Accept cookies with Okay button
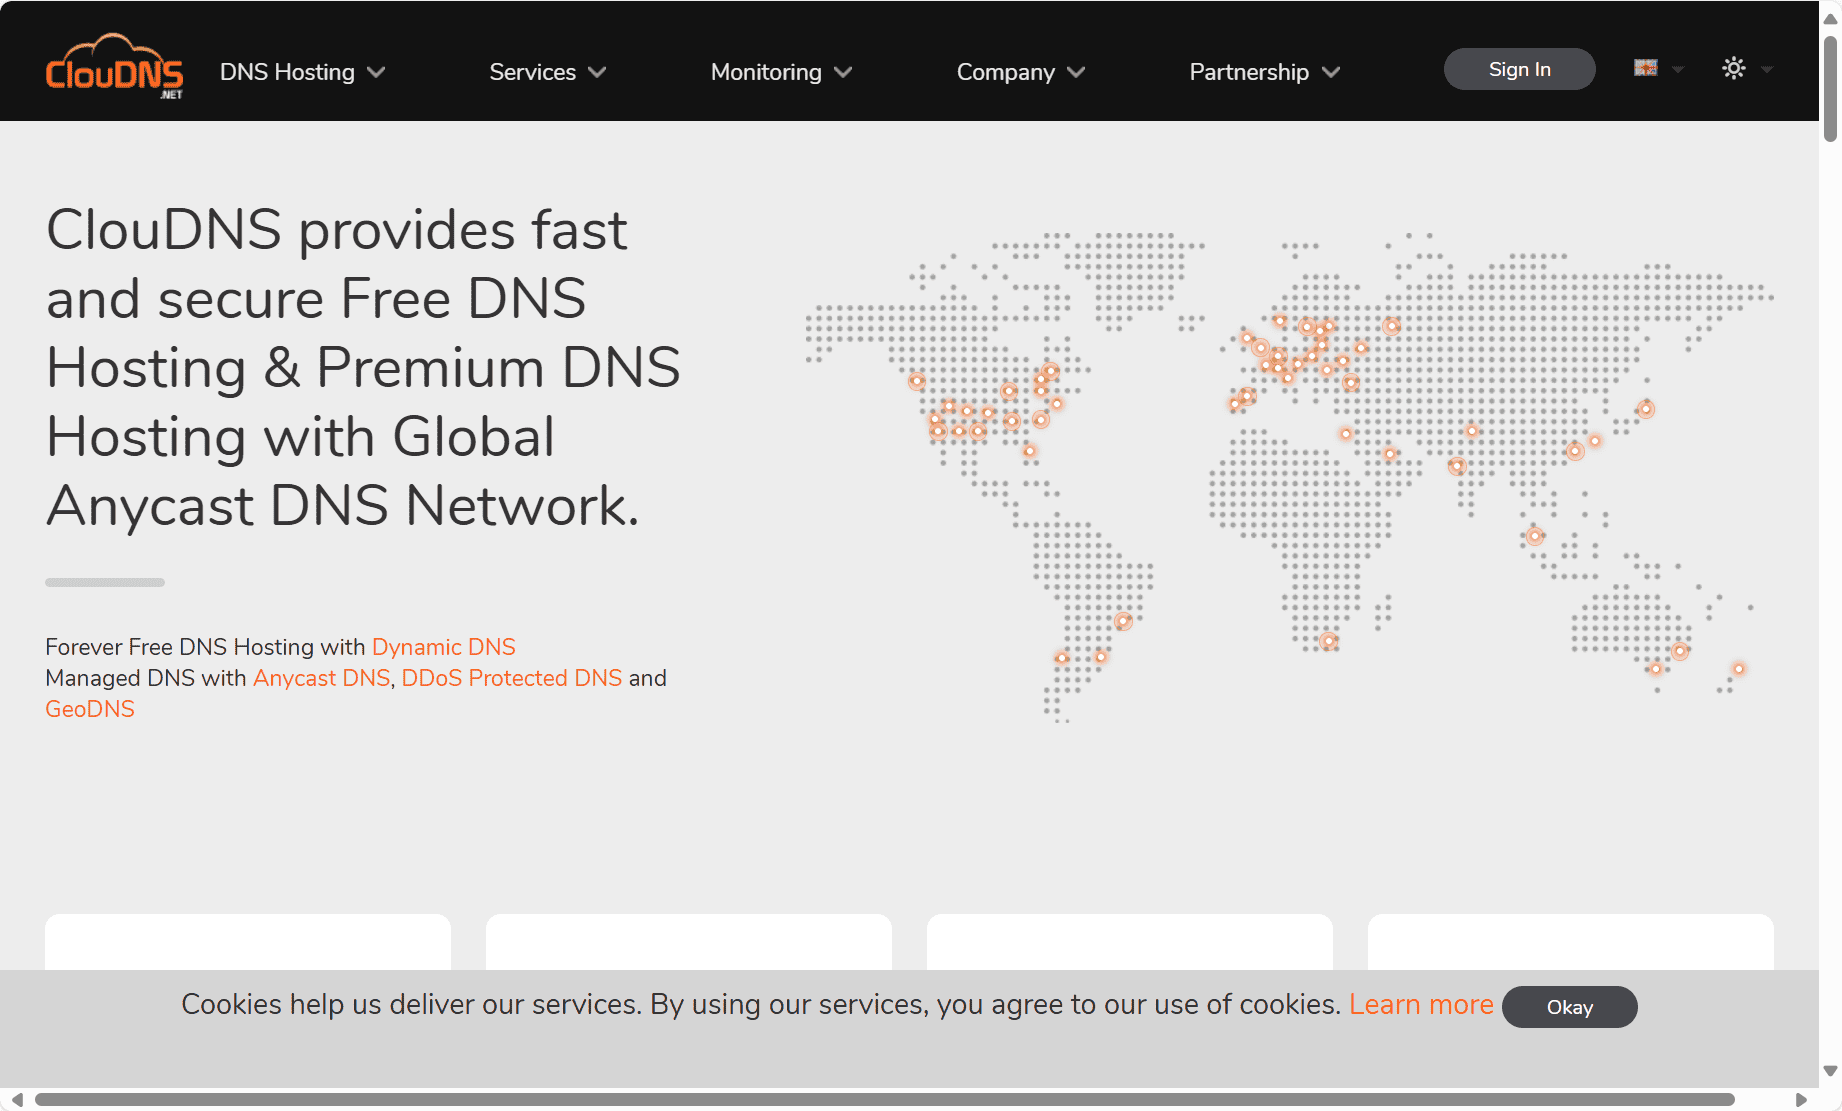This screenshot has height=1111, width=1842. tap(1569, 1007)
